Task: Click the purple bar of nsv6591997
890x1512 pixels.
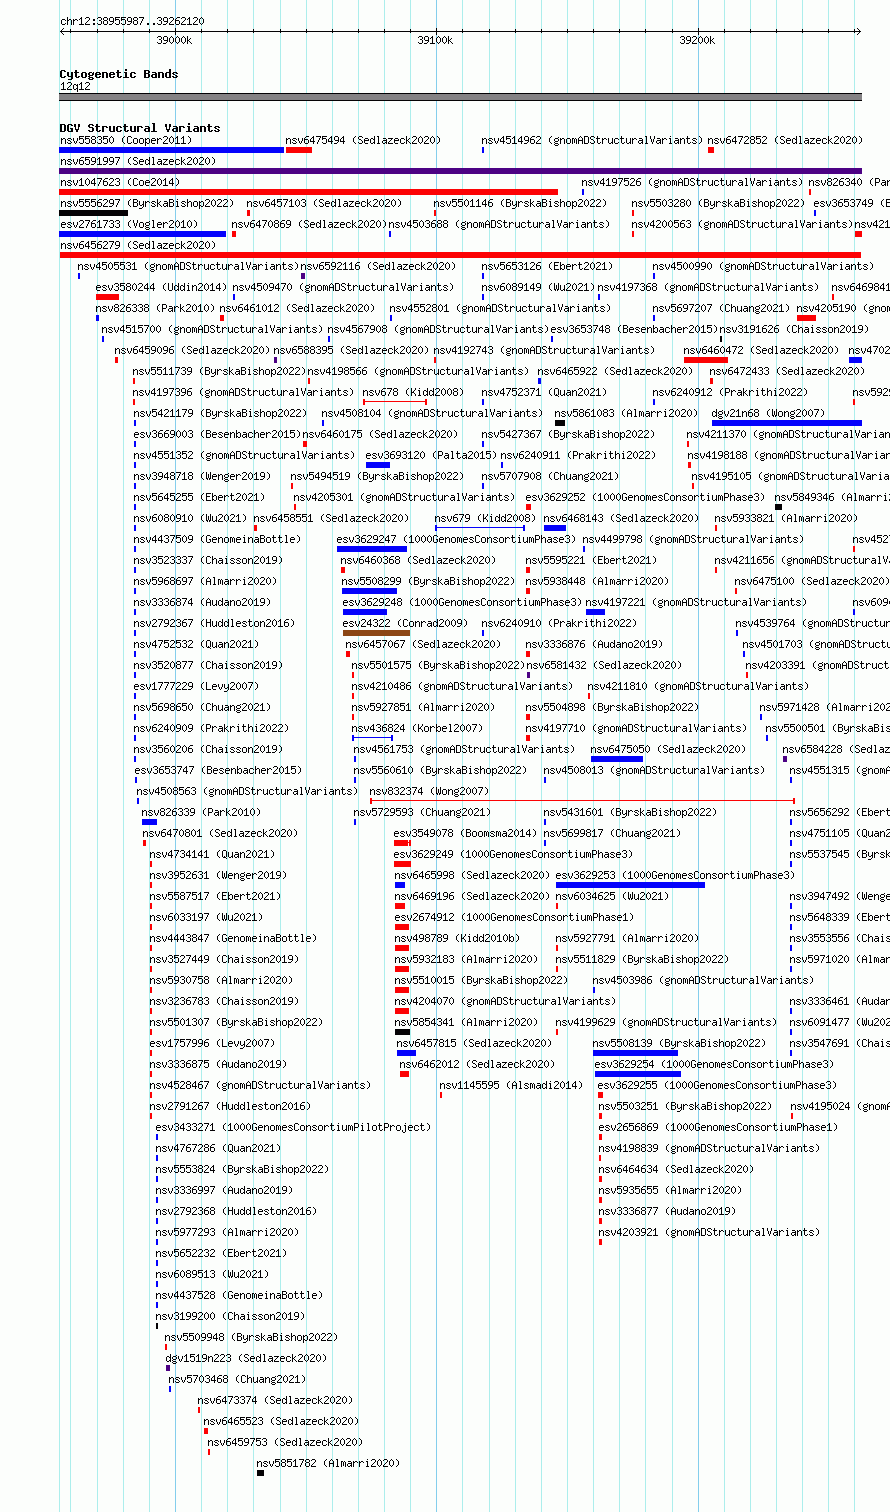Action: 461,171
